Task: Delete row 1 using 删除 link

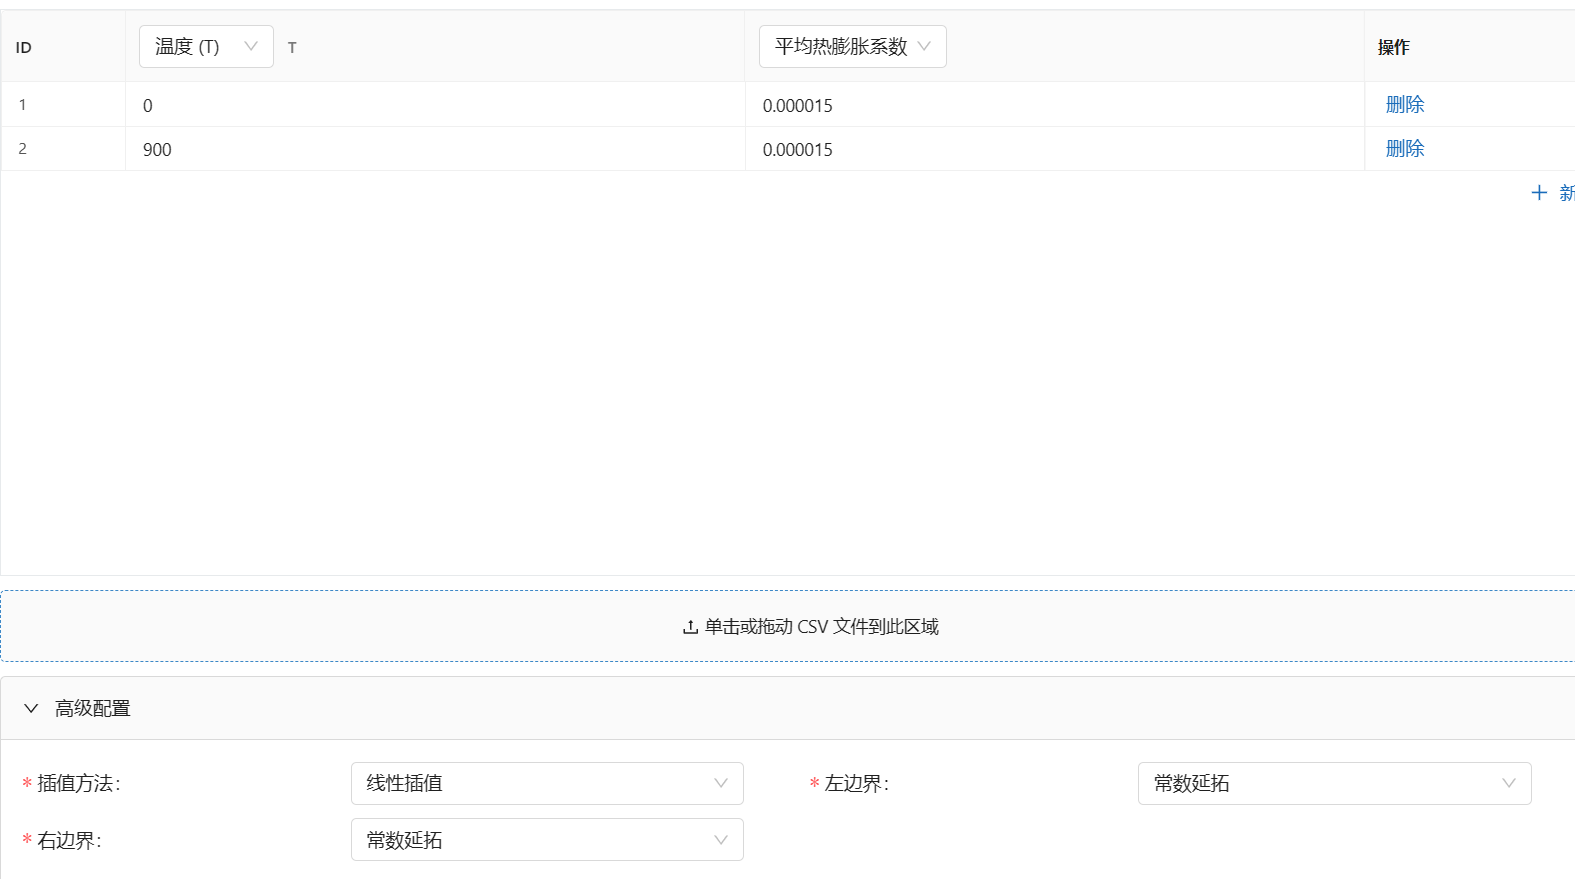Action: pyautogui.click(x=1404, y=105)
